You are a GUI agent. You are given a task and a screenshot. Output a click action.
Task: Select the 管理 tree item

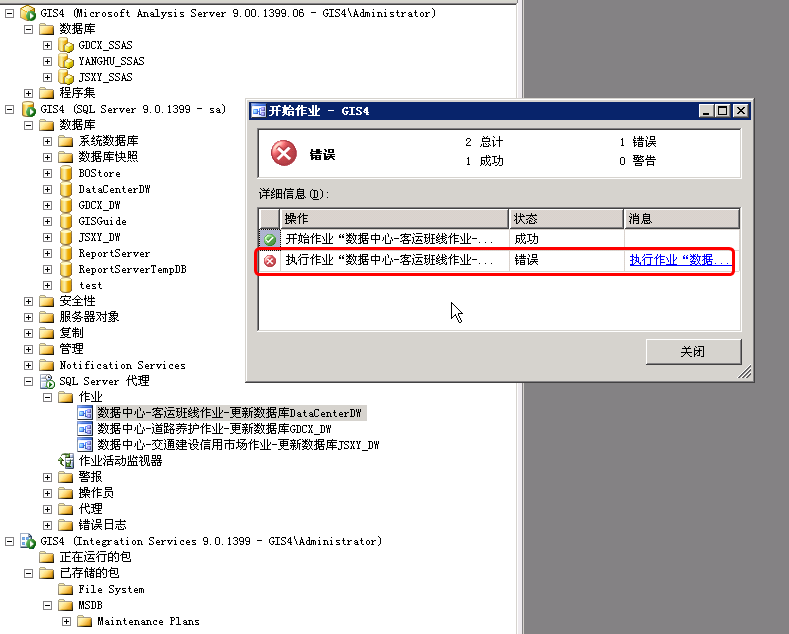pos(71,349)
